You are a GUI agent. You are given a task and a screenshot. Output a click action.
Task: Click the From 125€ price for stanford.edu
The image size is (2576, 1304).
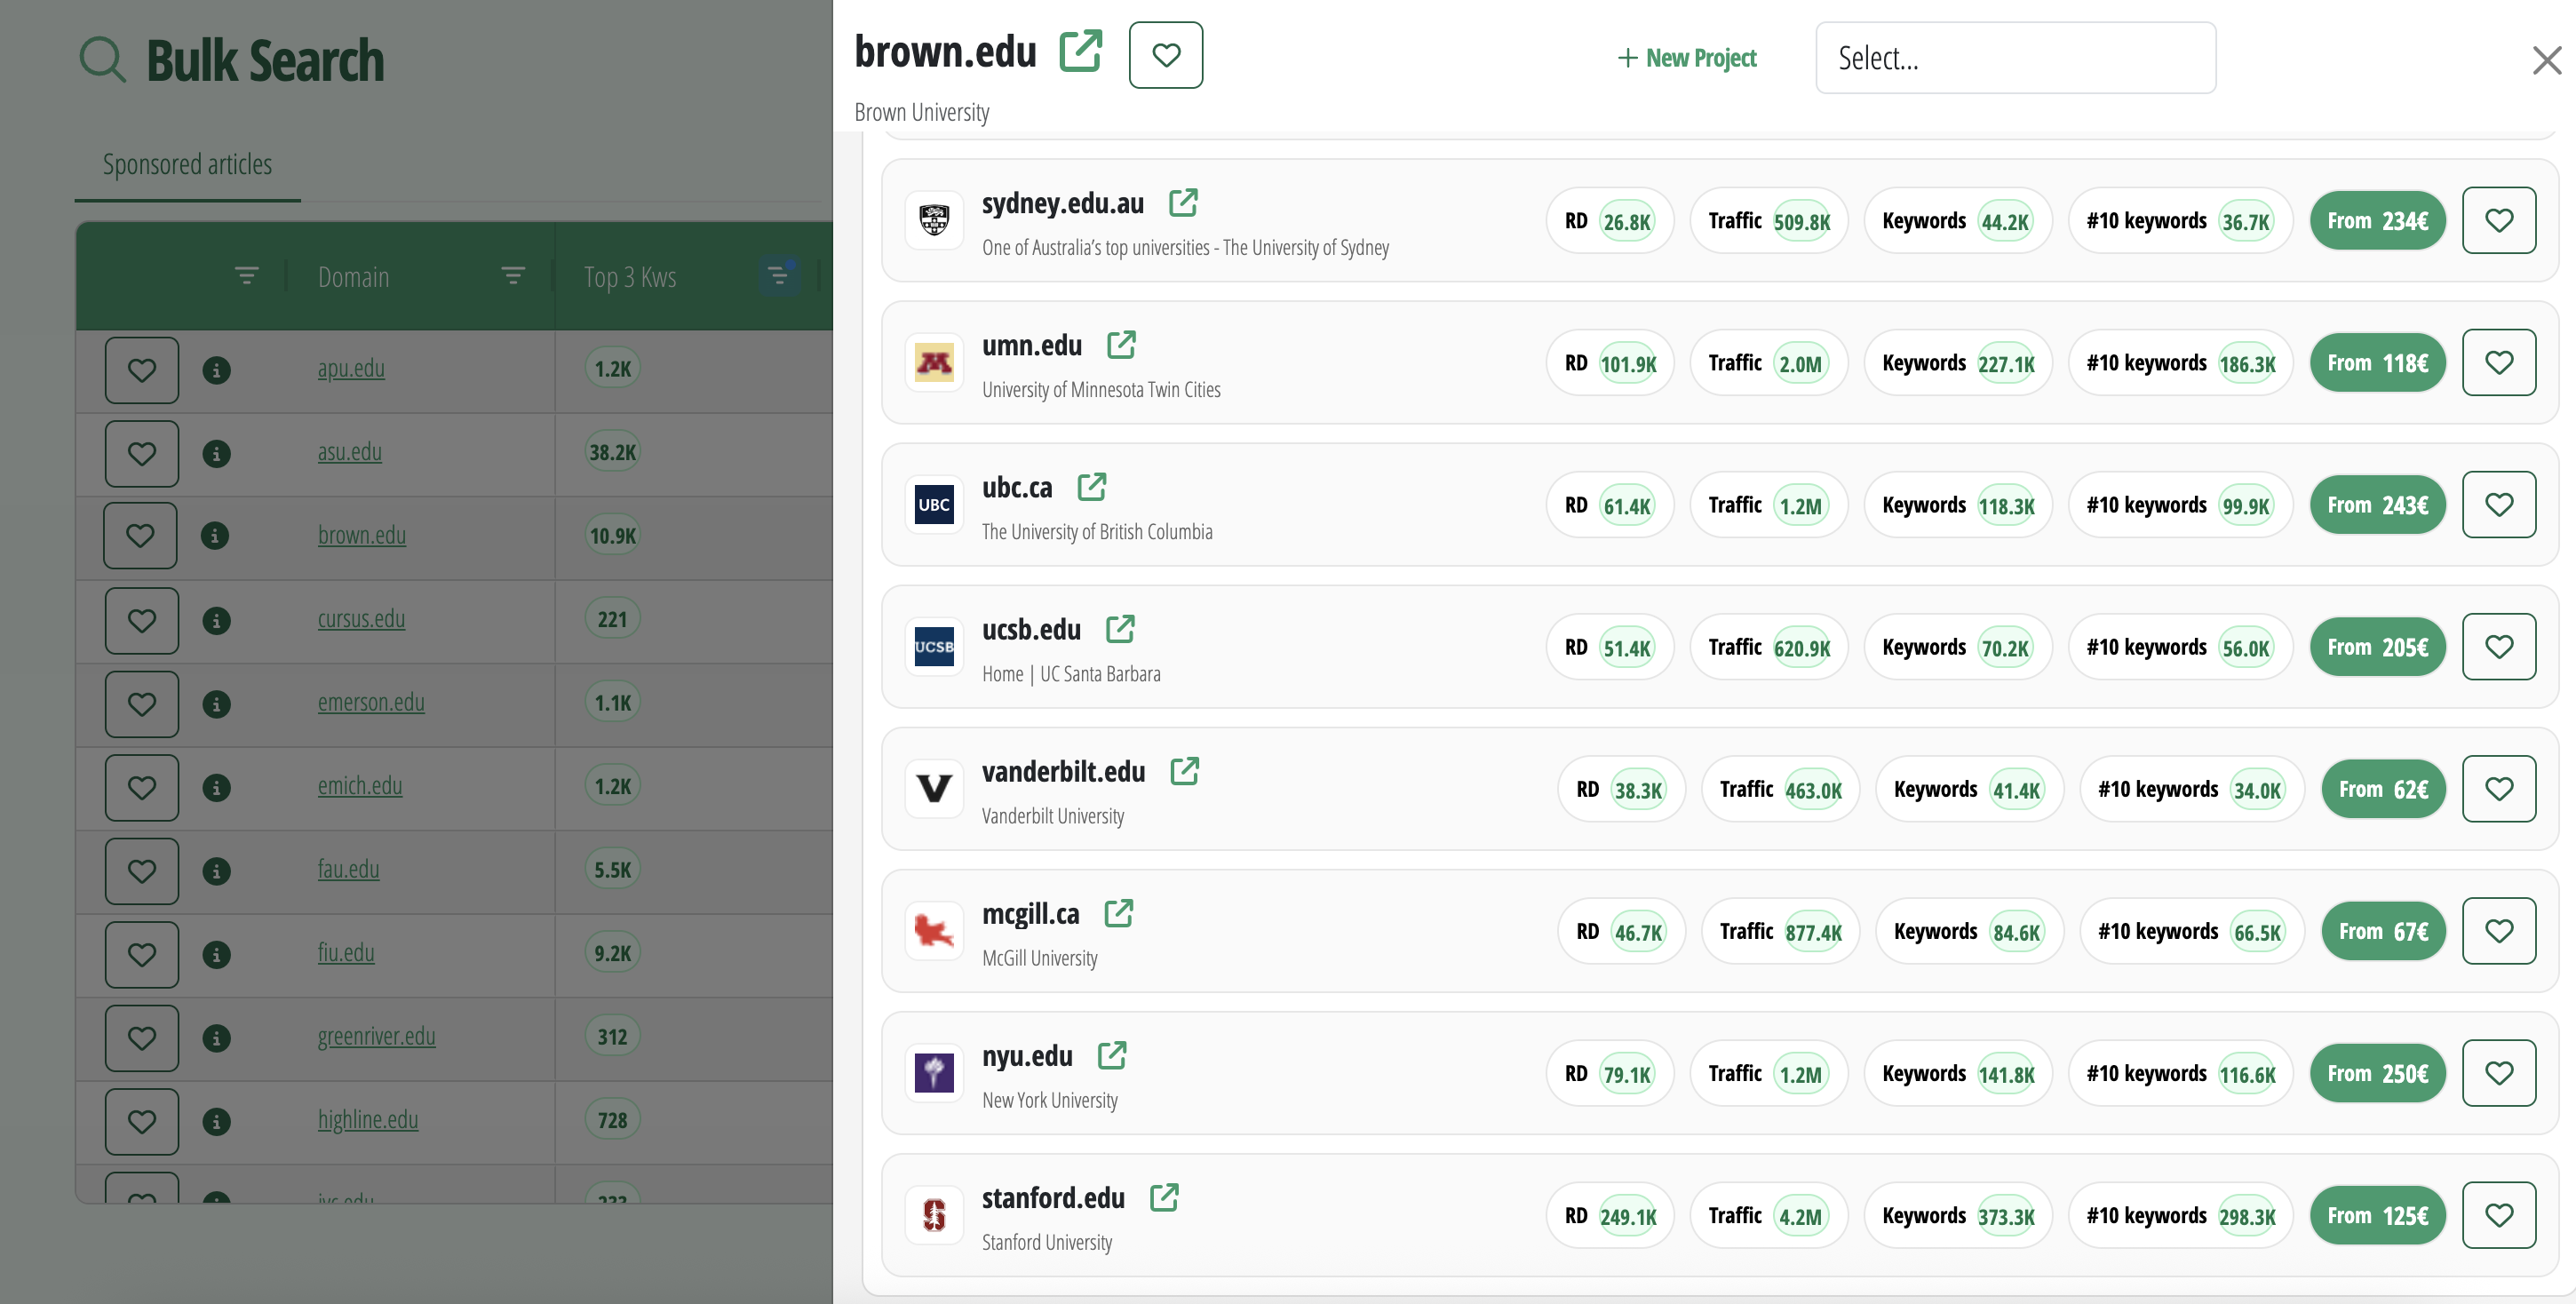click(x=2378, y=1214)
